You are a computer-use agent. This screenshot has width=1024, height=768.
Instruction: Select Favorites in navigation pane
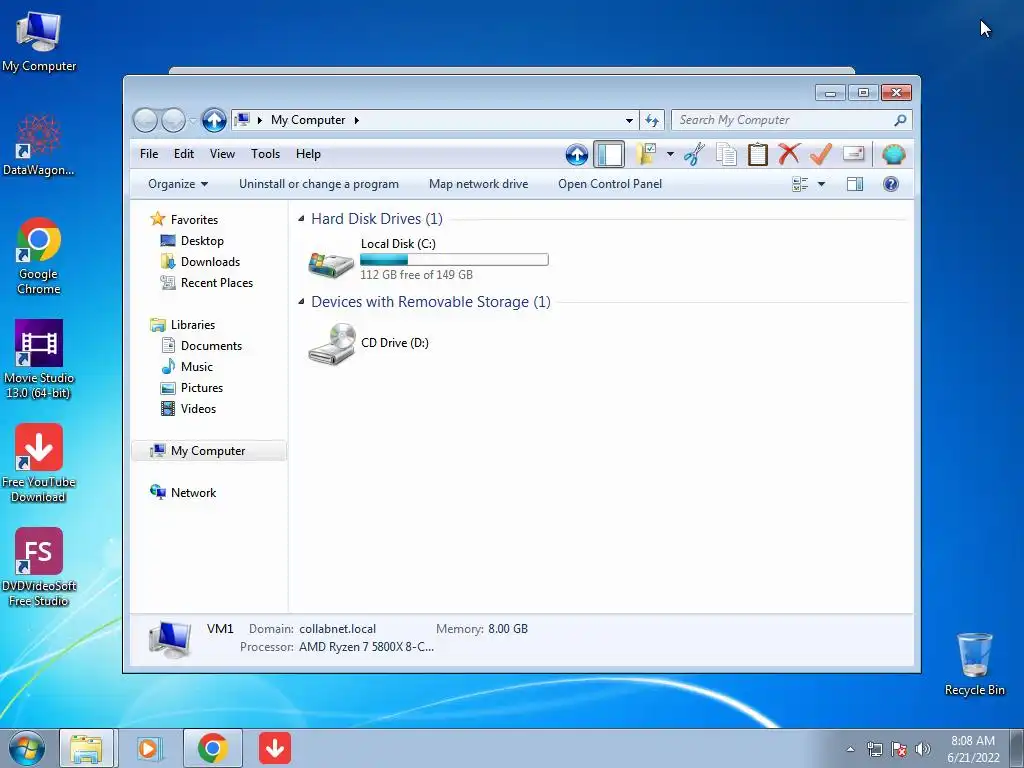click(194, 220)
